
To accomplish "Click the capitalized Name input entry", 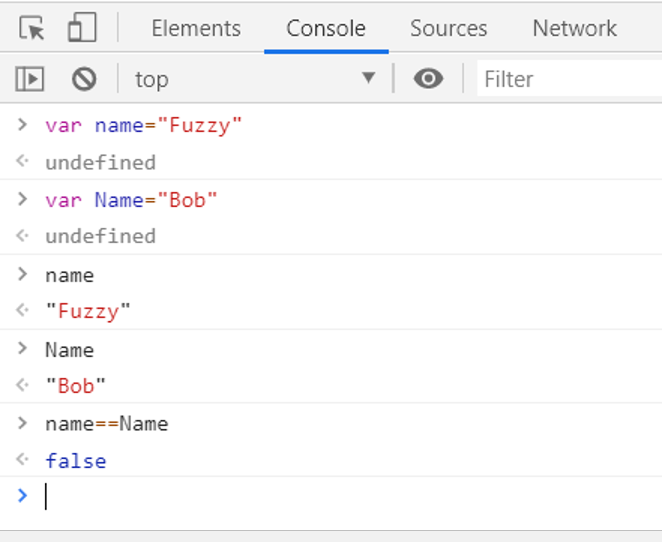I will point(69,350).
